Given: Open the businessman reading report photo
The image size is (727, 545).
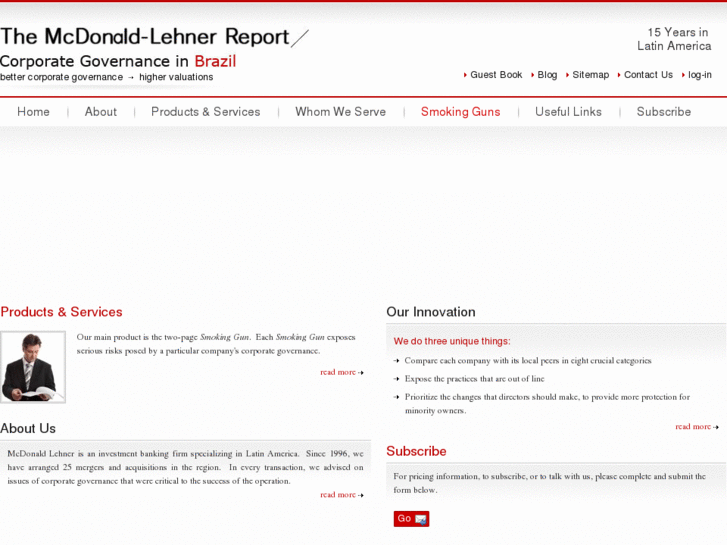Looking at the screenshot, I should pos(33,367).
